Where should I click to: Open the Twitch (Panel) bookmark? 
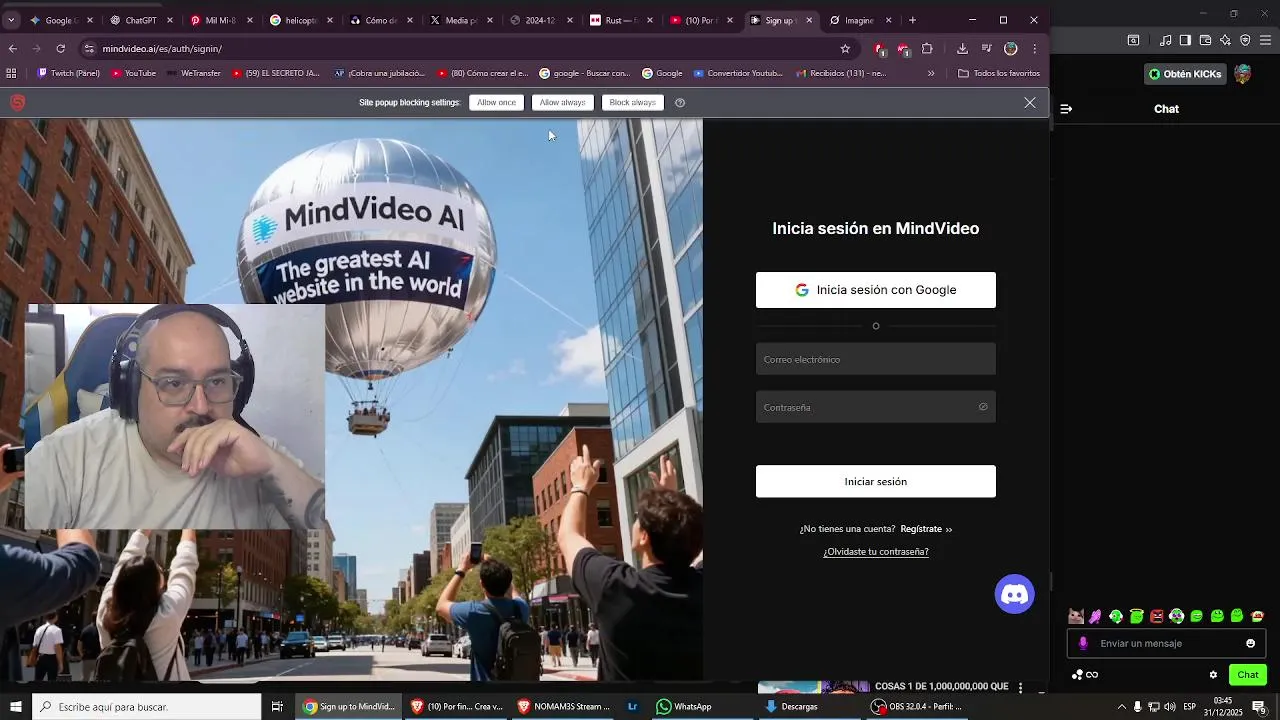[x=69, y=73]
